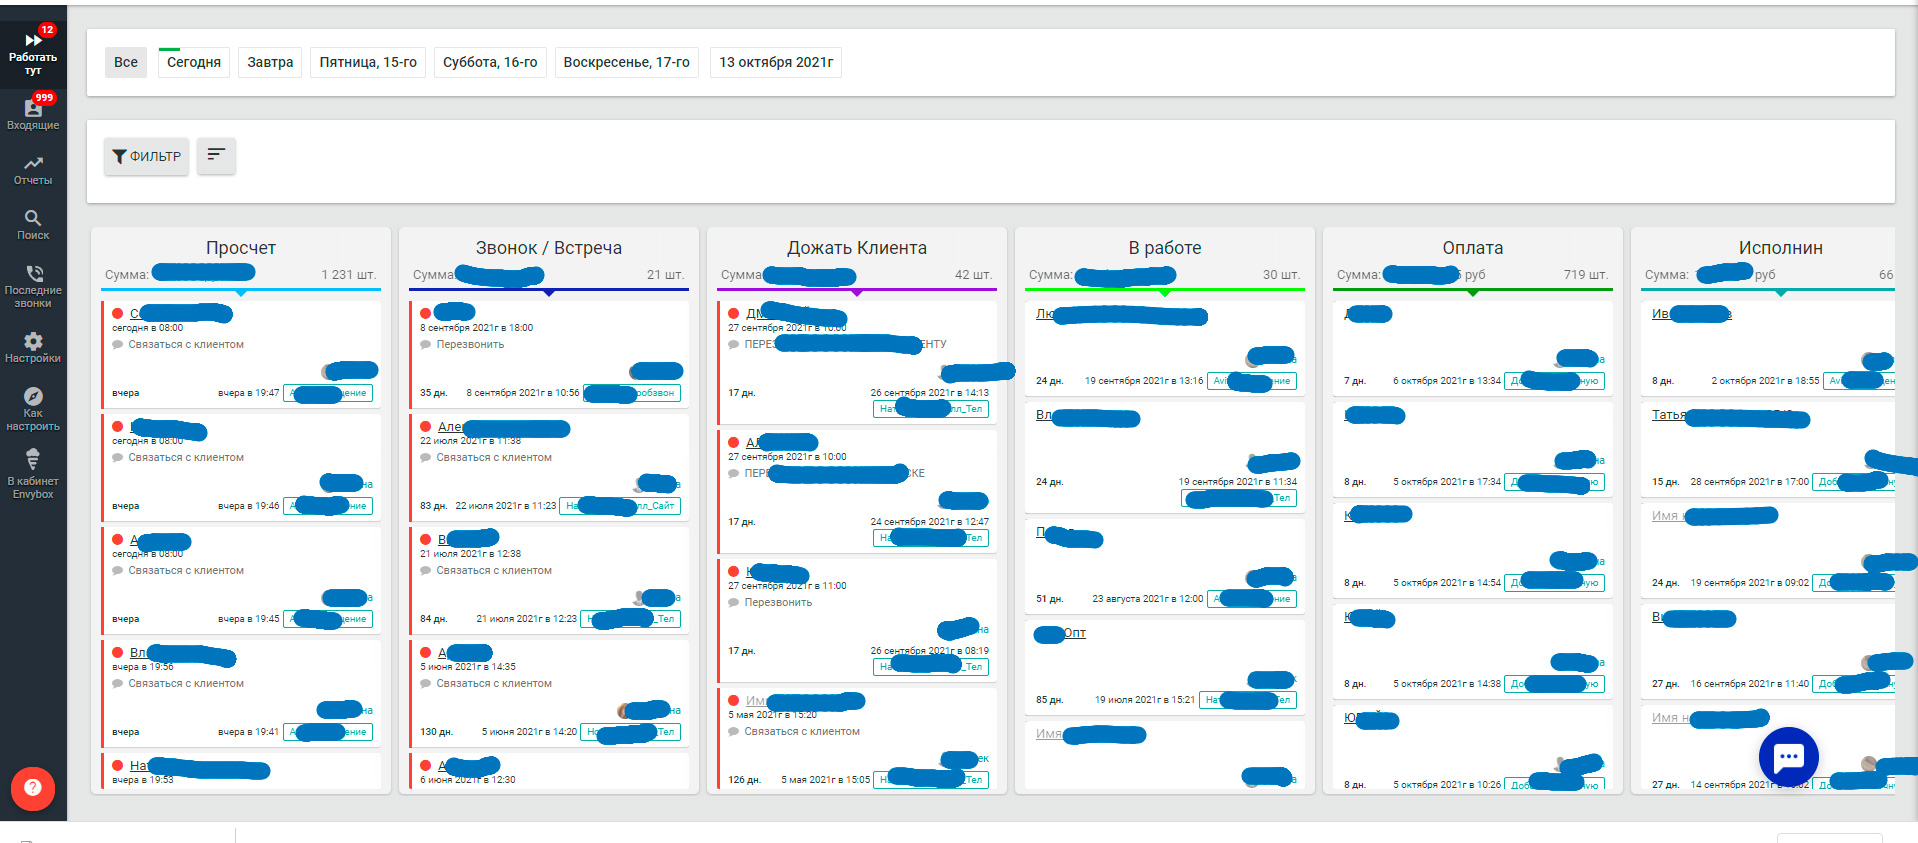This screenshot has width=1918, height=843.
Task: Click the 26 сентября 2021г в 14:13 date
Action: (930, 393)
